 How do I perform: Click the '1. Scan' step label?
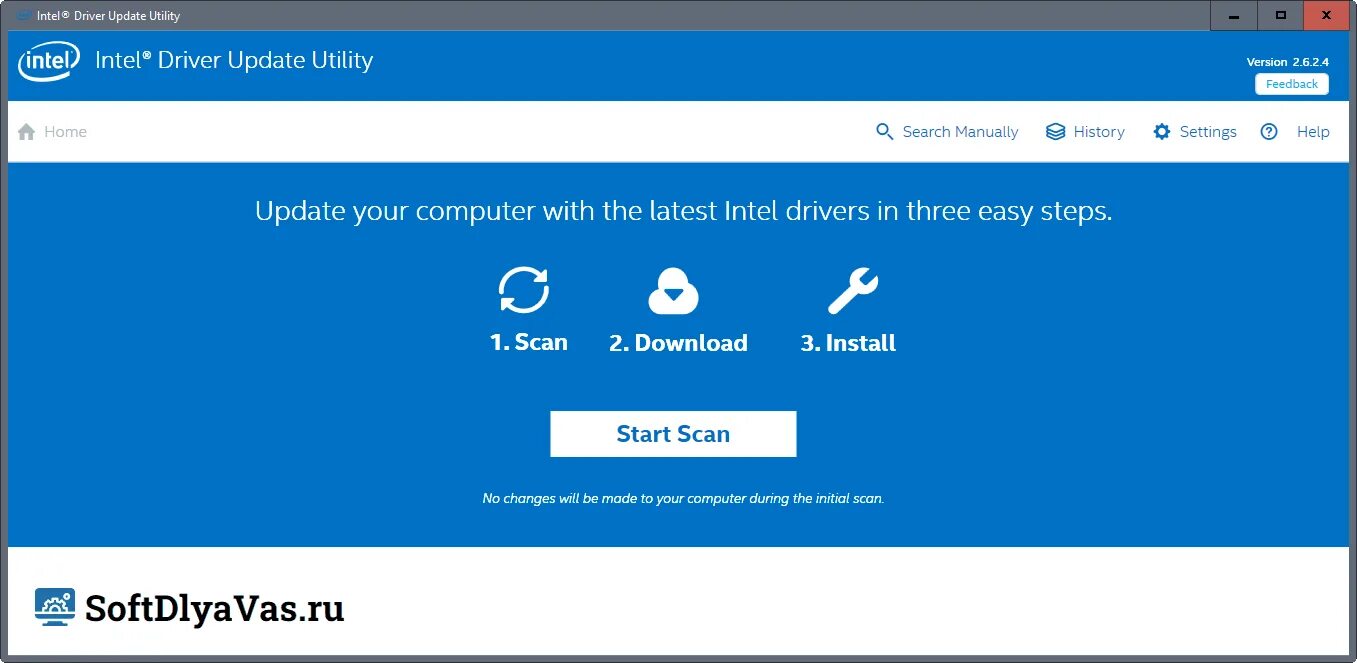(x=528, y=342)
